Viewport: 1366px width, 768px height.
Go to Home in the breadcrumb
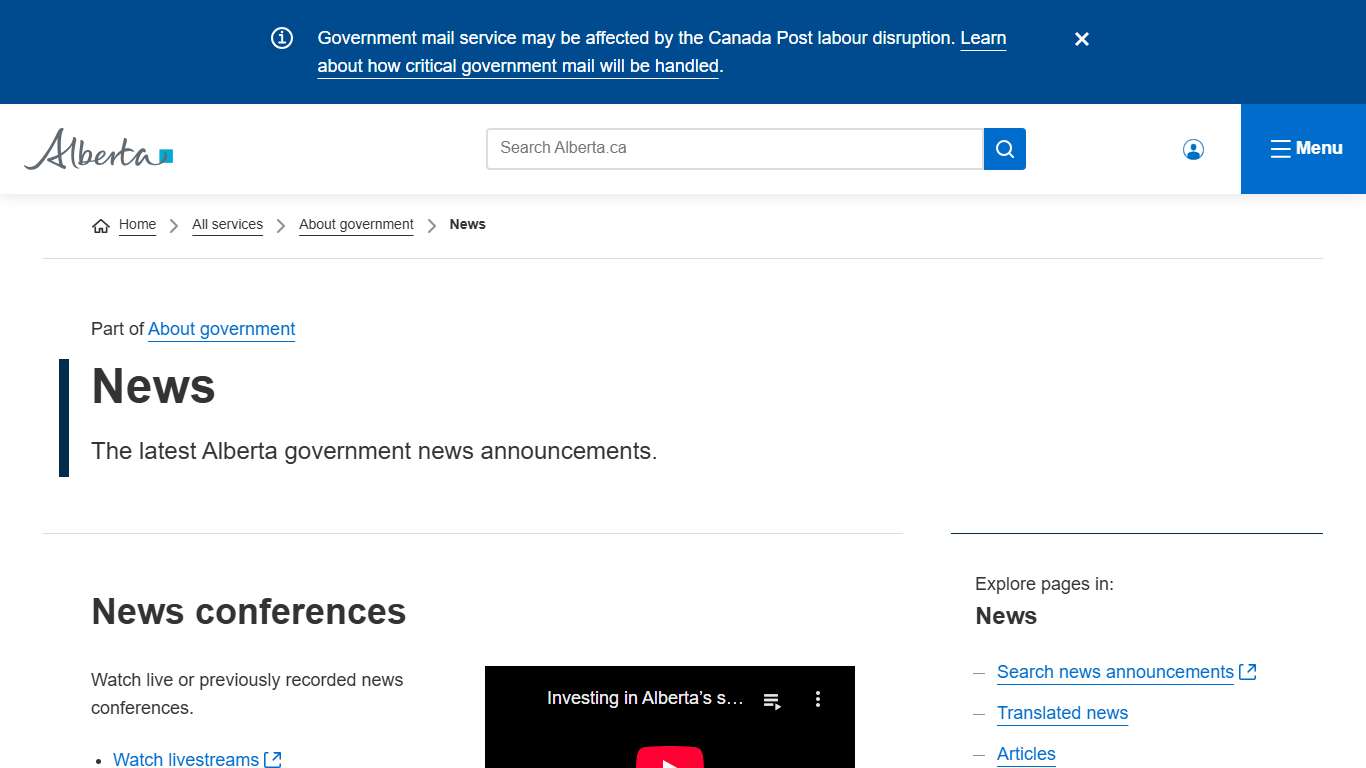(137, 225)
